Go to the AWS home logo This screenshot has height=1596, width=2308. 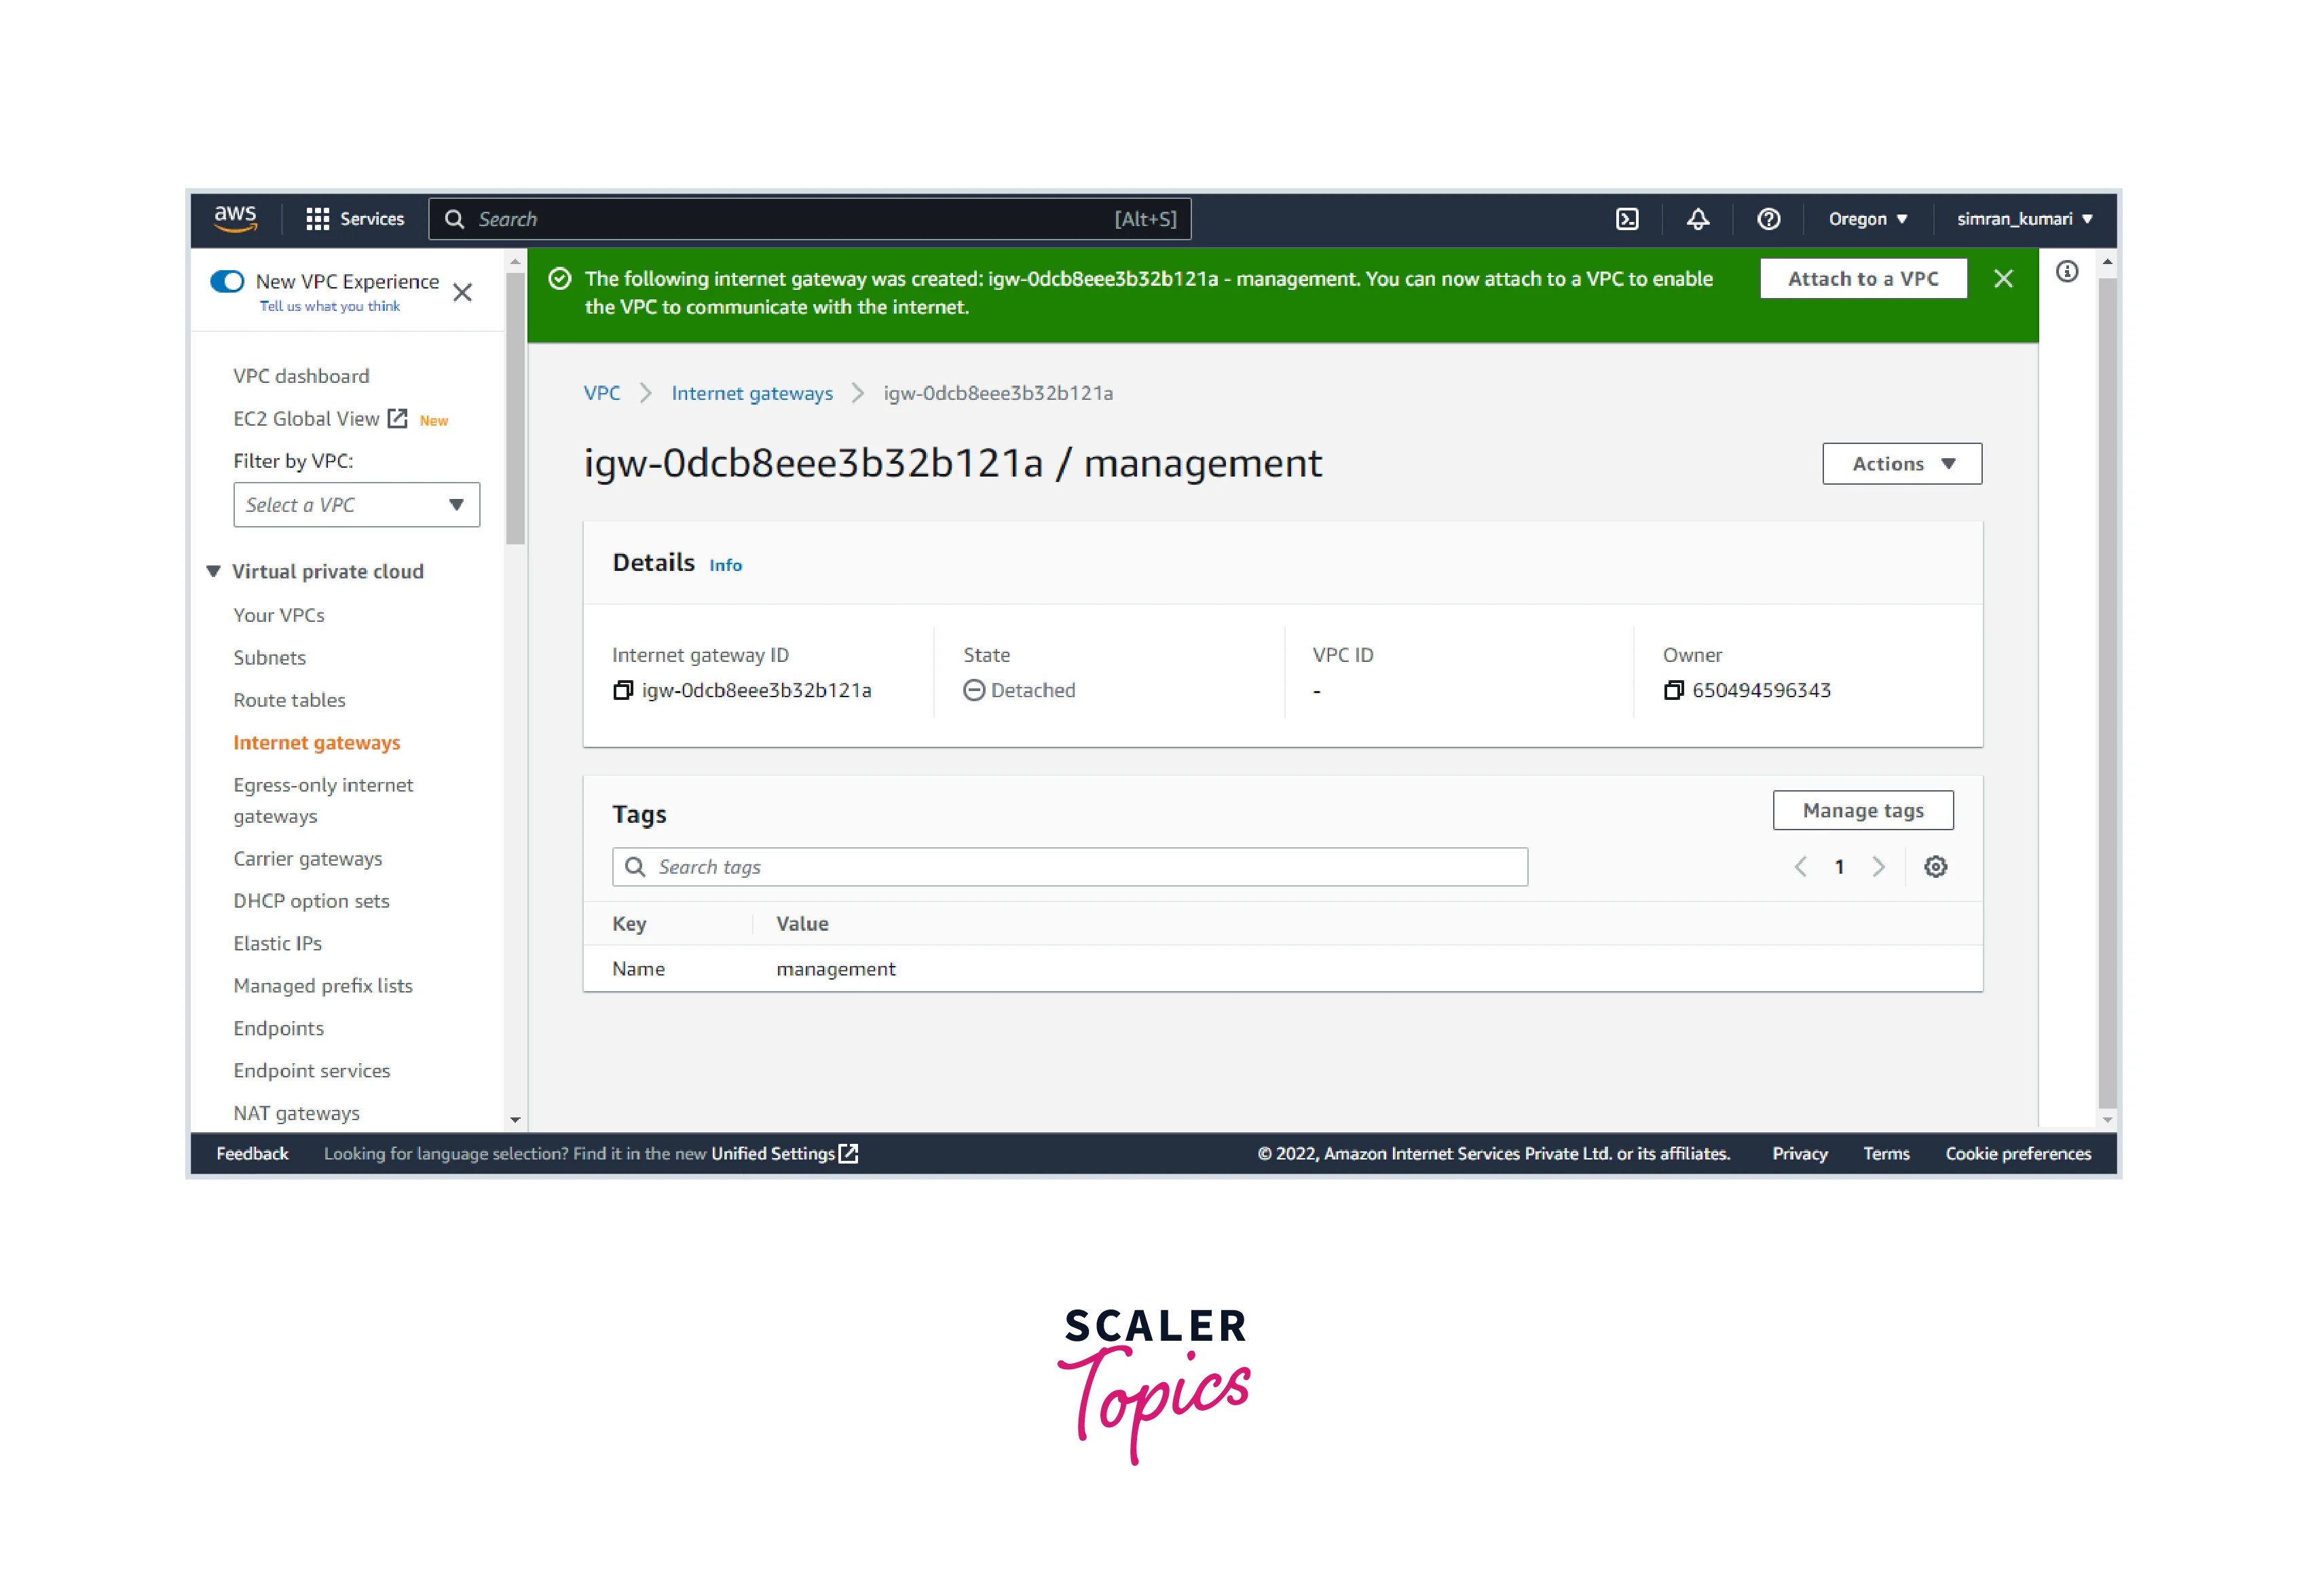click(235, 218)
